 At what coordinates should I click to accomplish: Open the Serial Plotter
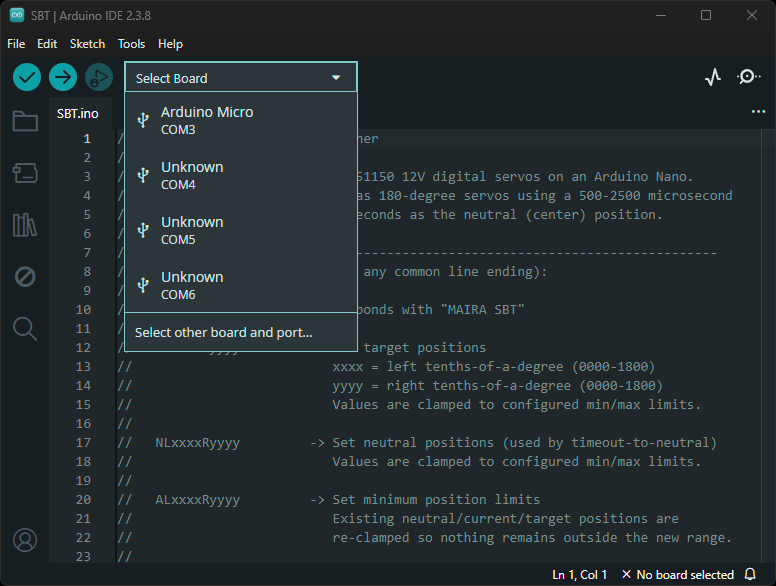[x=712, y=77]
